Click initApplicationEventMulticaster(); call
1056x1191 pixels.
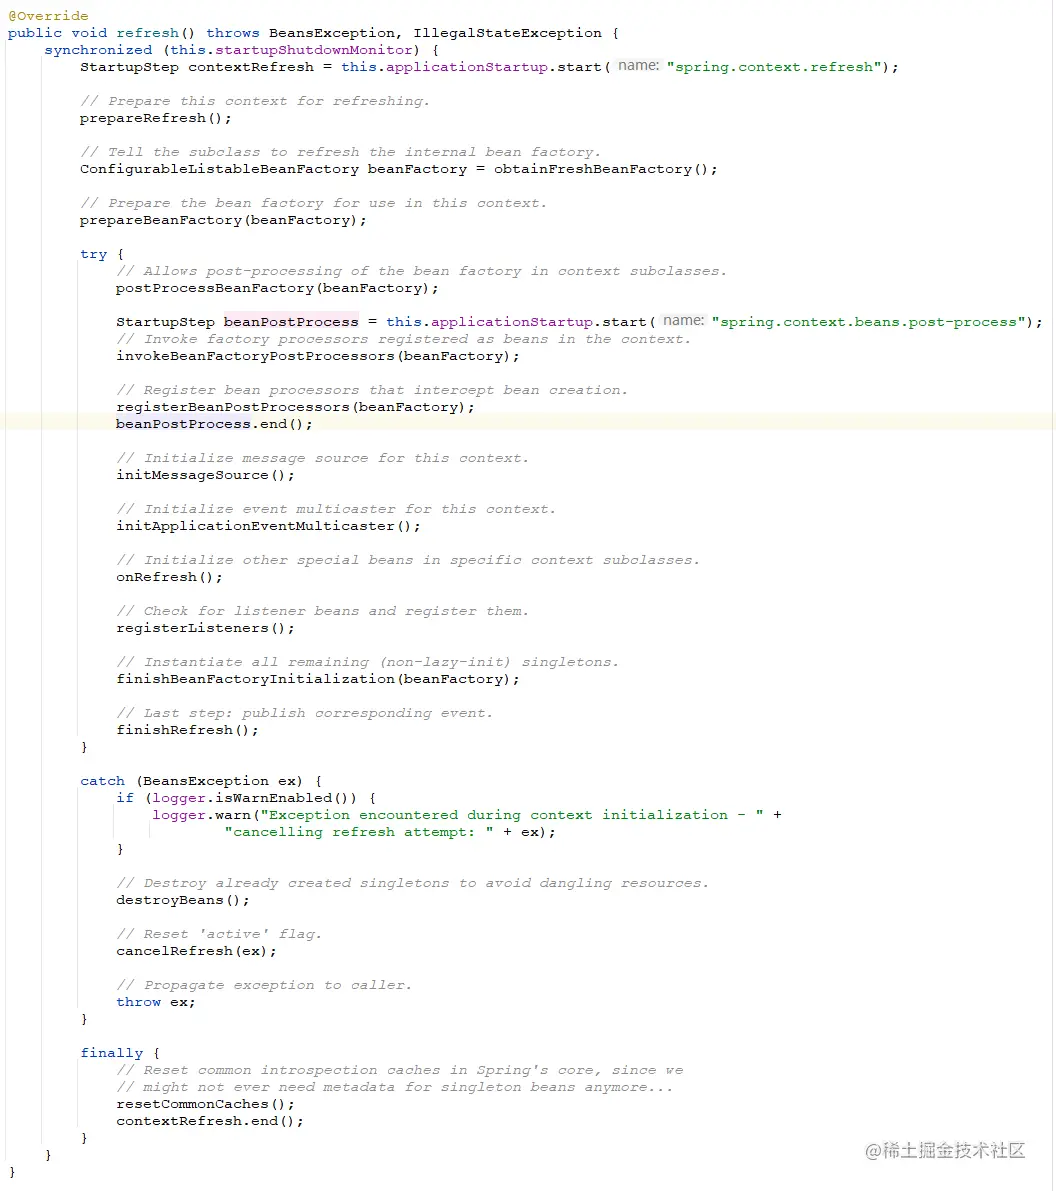coord(268,526)
